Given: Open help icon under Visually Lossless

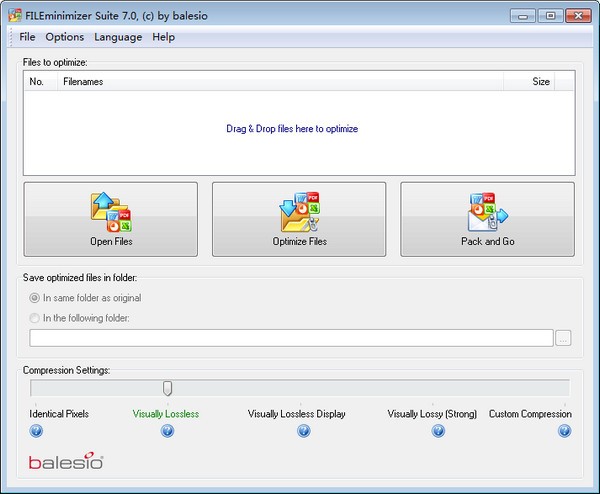Looking at the screenshot, I should (167, 431).
